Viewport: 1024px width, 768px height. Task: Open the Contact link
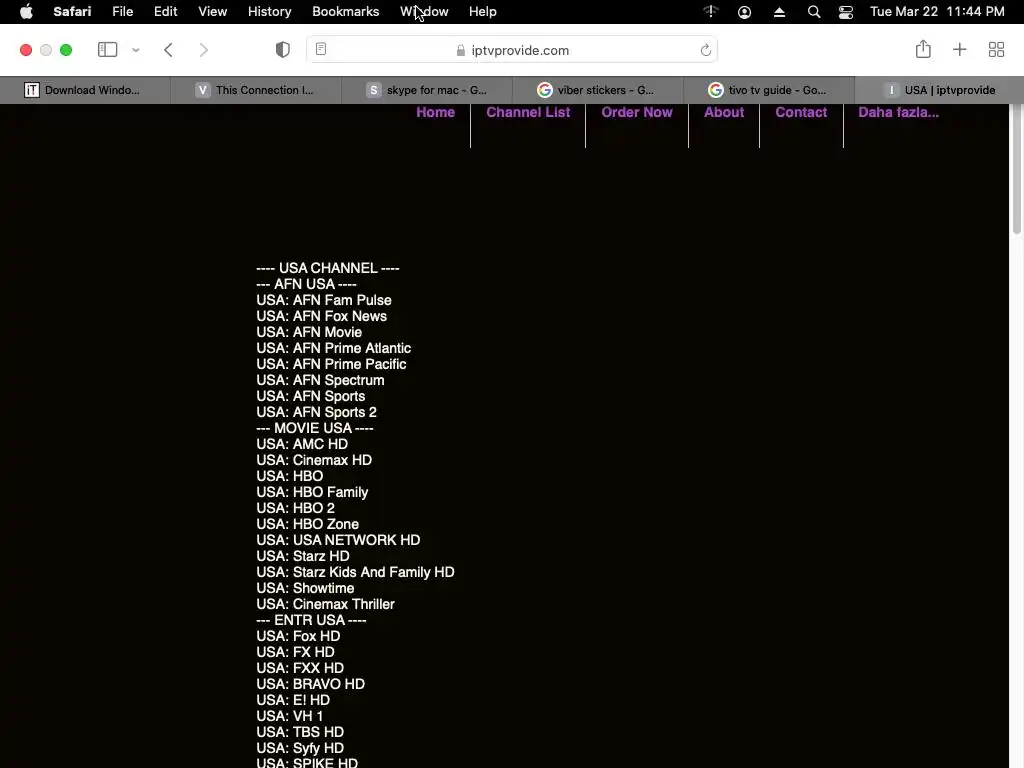[801, 112]
